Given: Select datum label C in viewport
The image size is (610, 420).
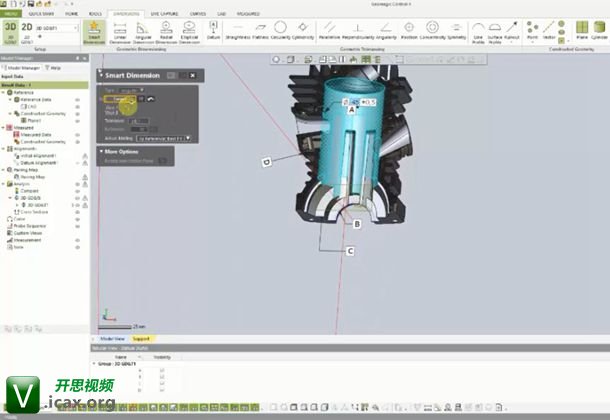Looking at the screenshot, I should (x=350, y=251).
